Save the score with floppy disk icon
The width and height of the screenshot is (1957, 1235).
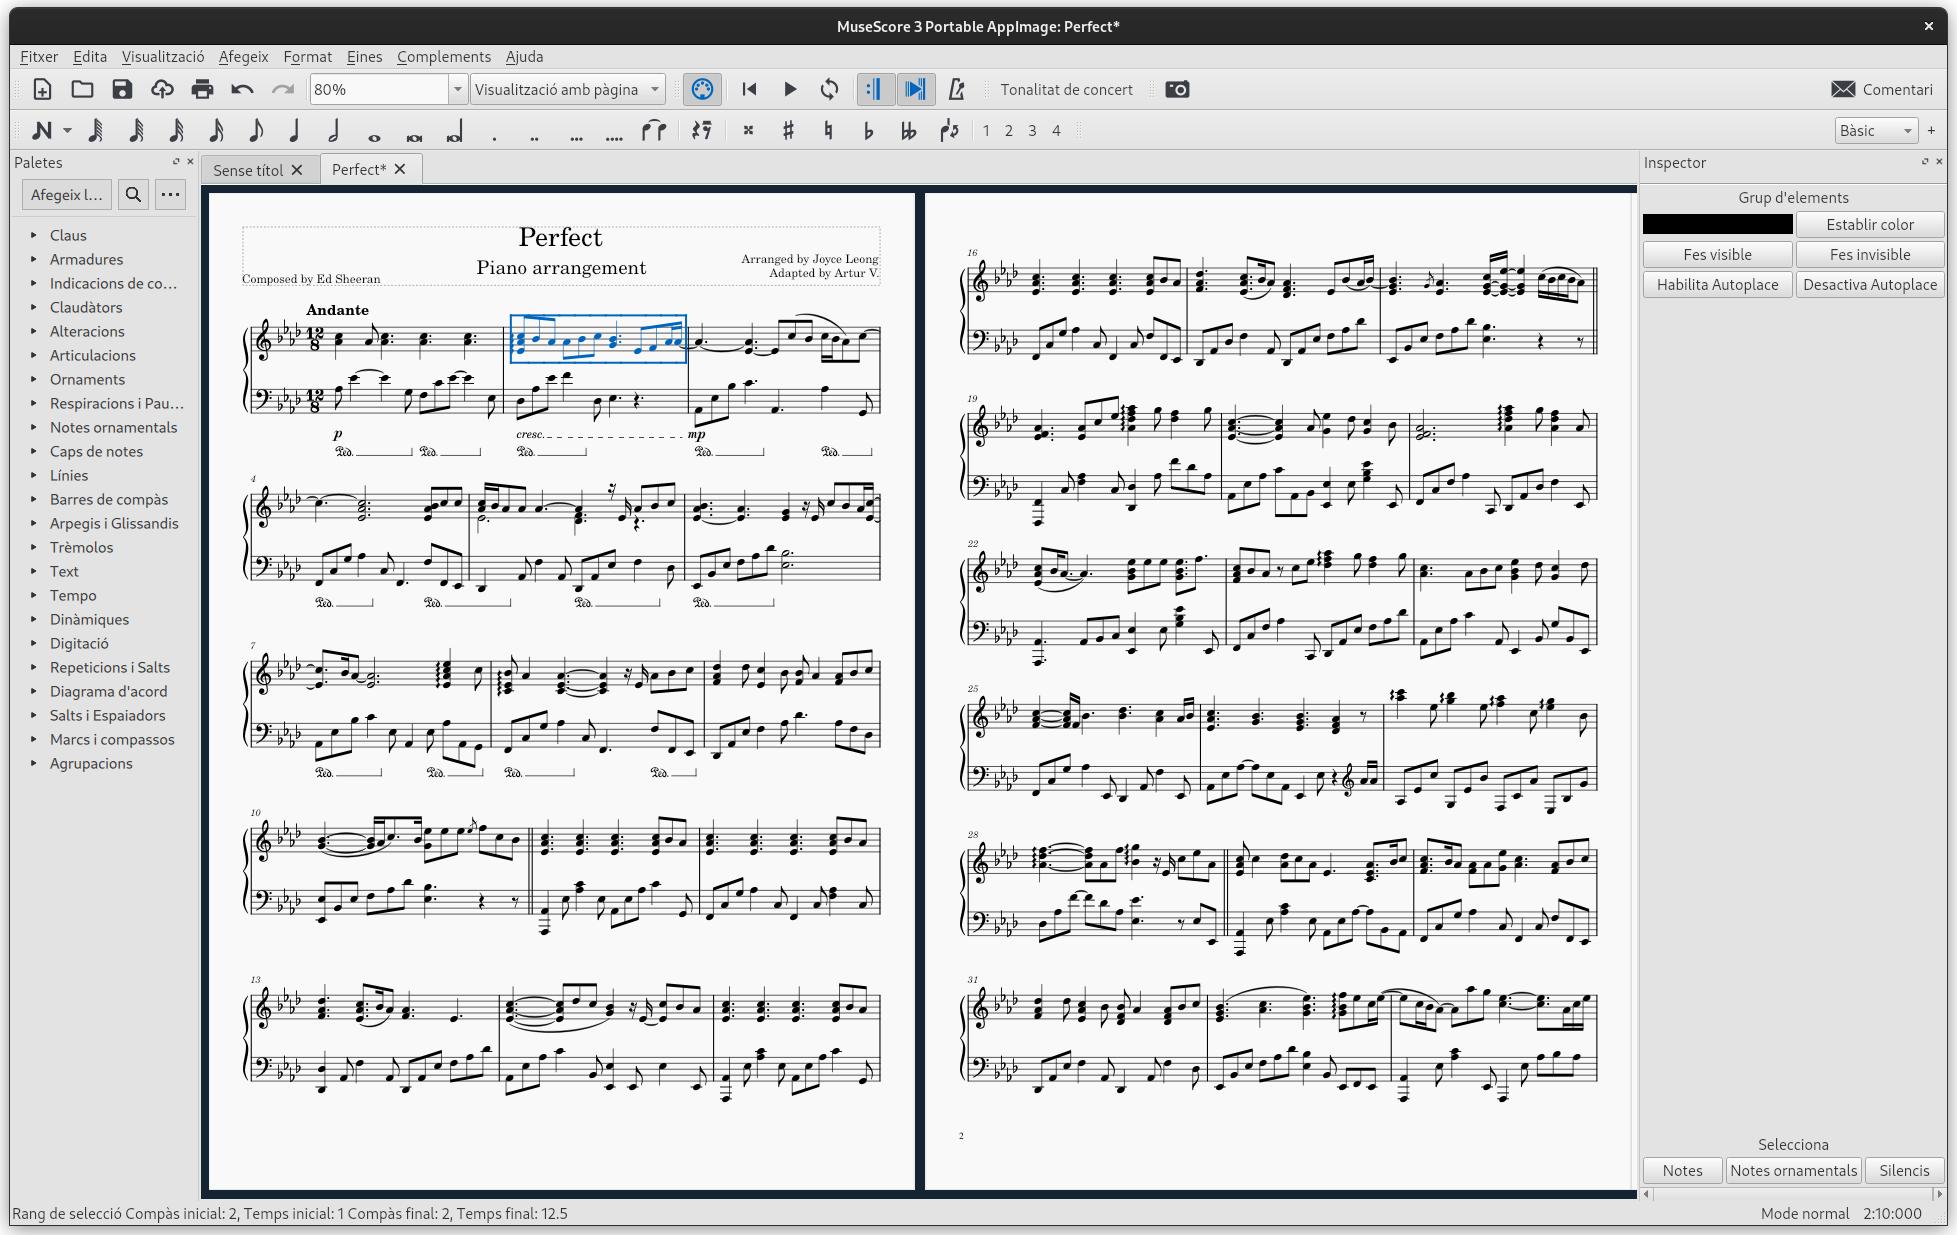[122, 89]
